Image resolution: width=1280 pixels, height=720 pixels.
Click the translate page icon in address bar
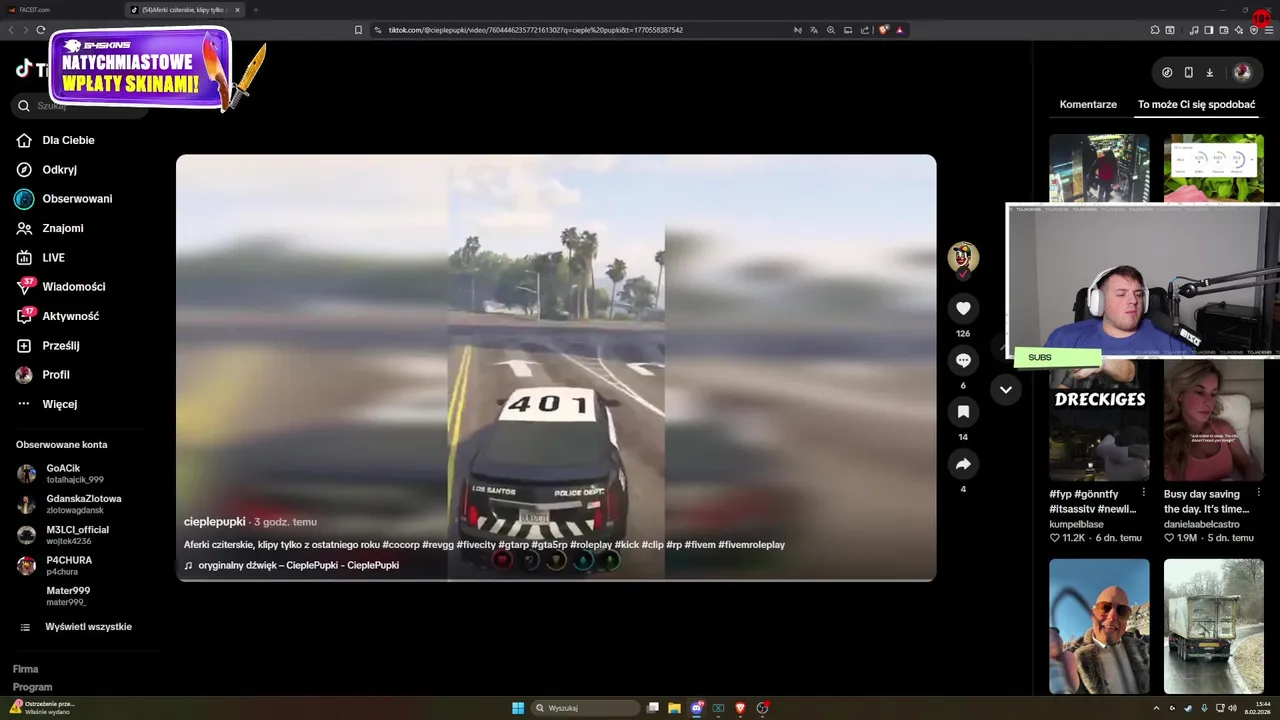pyautogui.click(x=814, y=30)
